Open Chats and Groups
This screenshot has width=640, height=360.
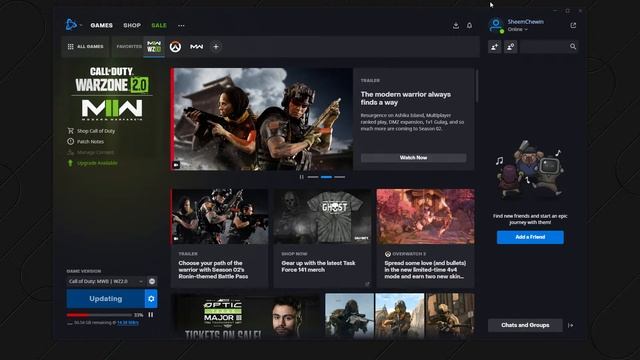click(525, 325)
